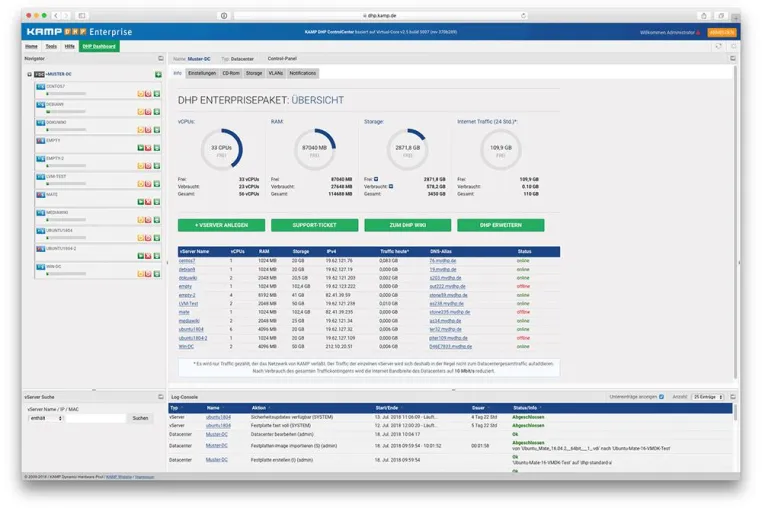Screen dimensions: 762x508
Task: Click the green add icon next to MUSTER-DC
Action: point(158,74)
